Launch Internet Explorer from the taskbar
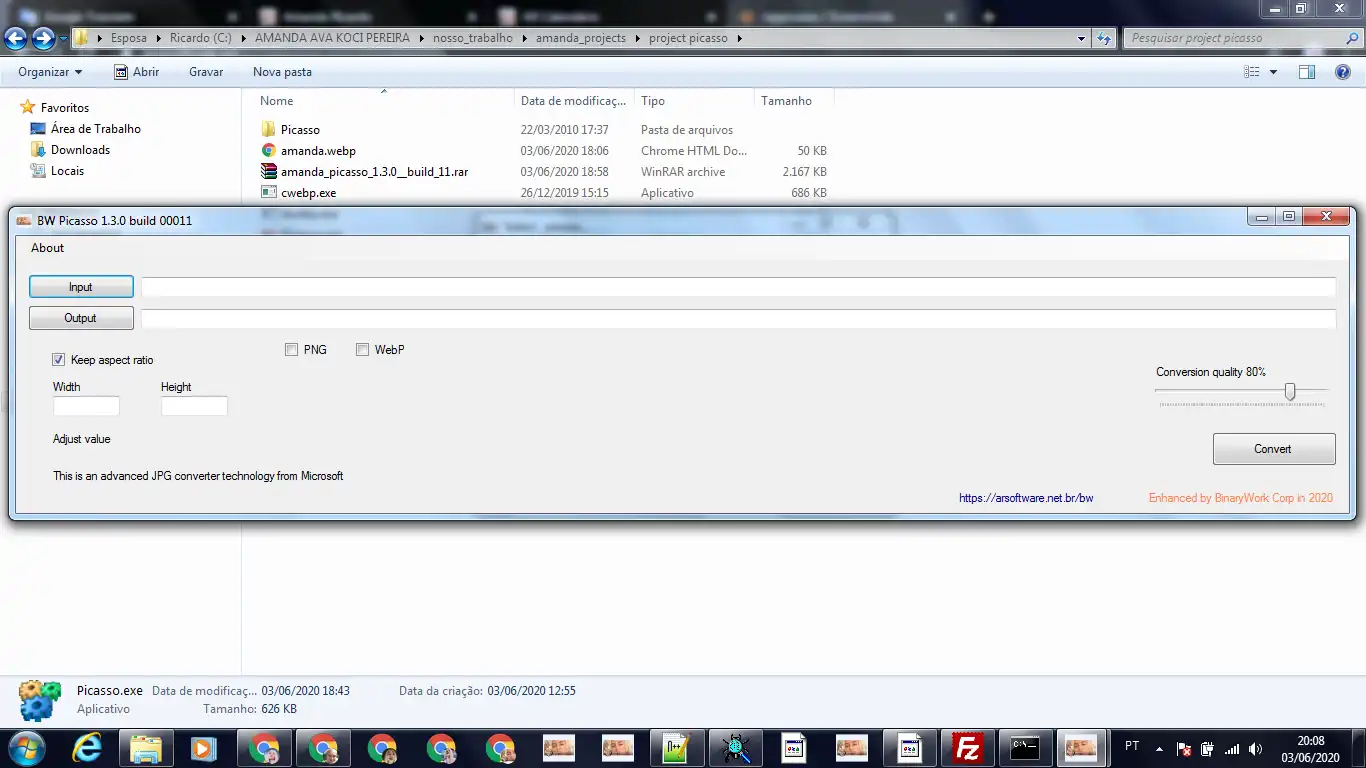 coord(88,747)
